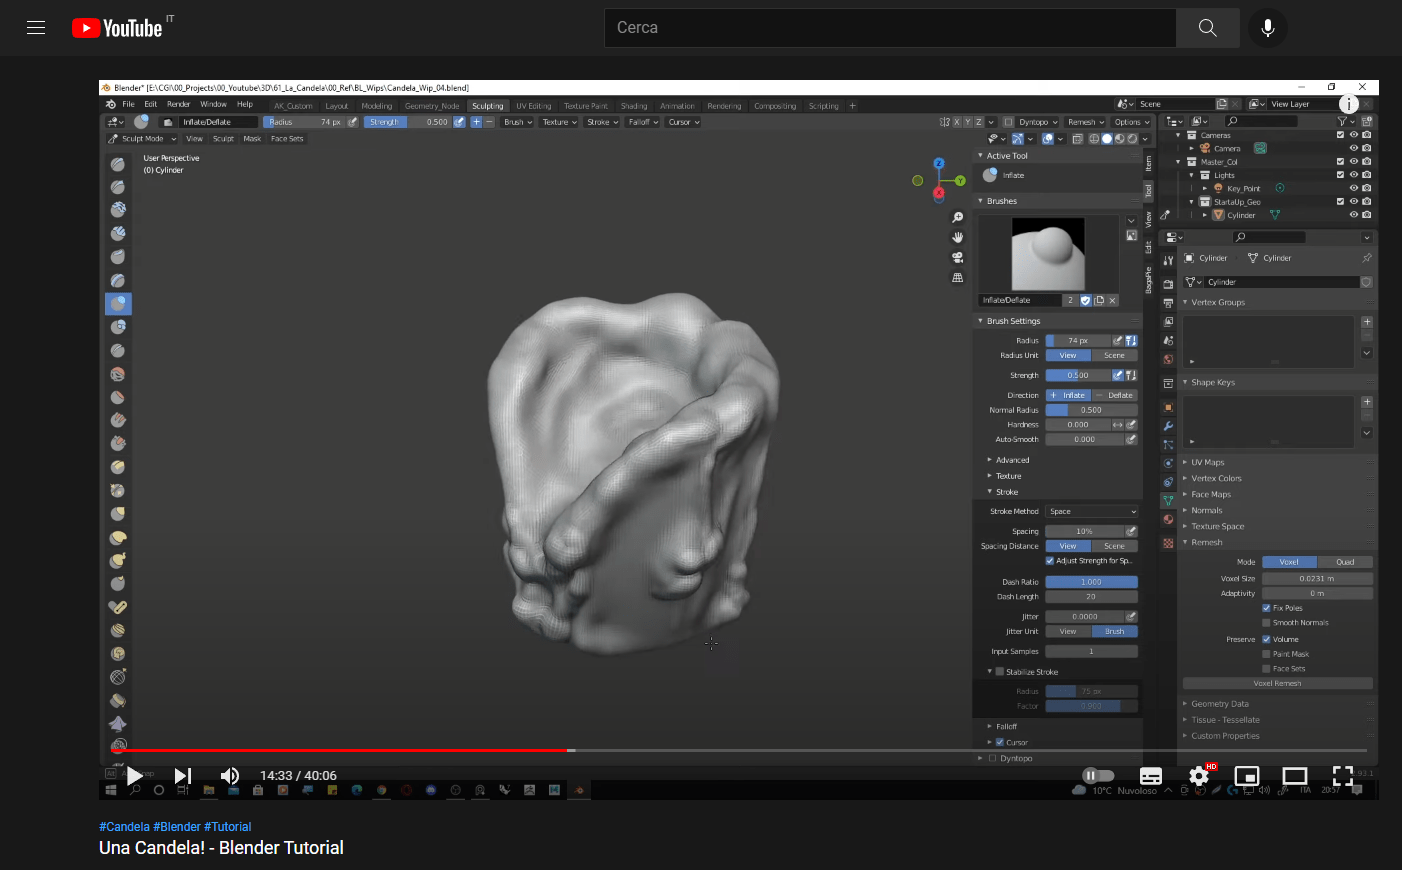Click the YouTube search magnifier button

[1208, 28]
